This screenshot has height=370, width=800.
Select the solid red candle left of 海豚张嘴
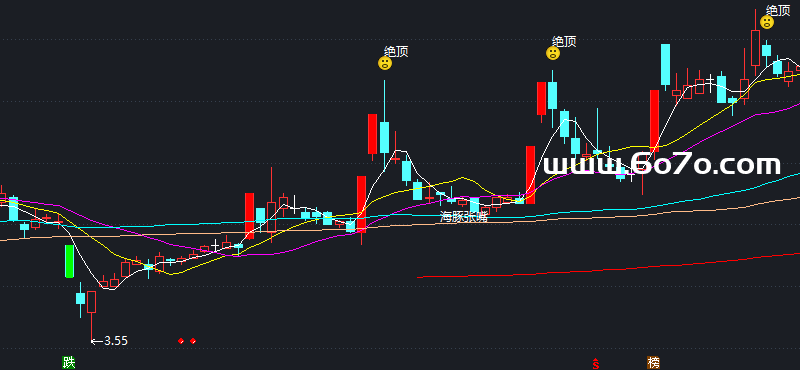point(361,204)
